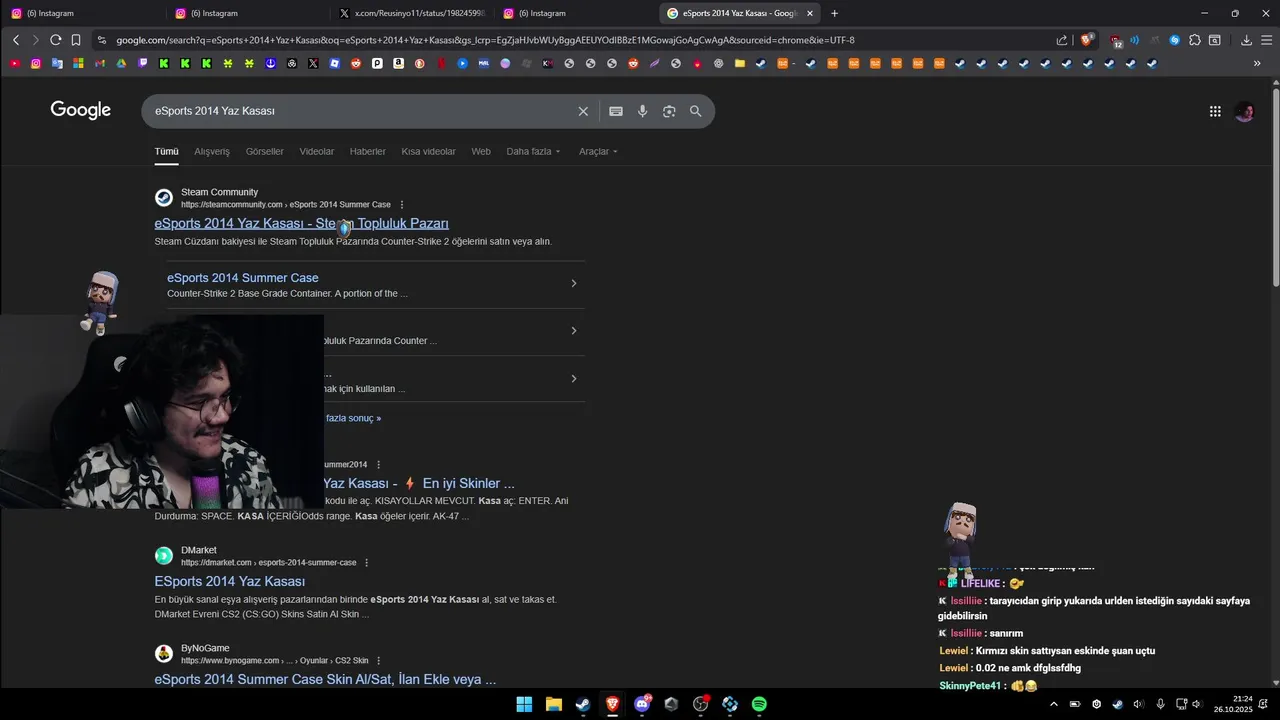Search by image with Google Lens
Screen dimensions: 1280x720
669,111
